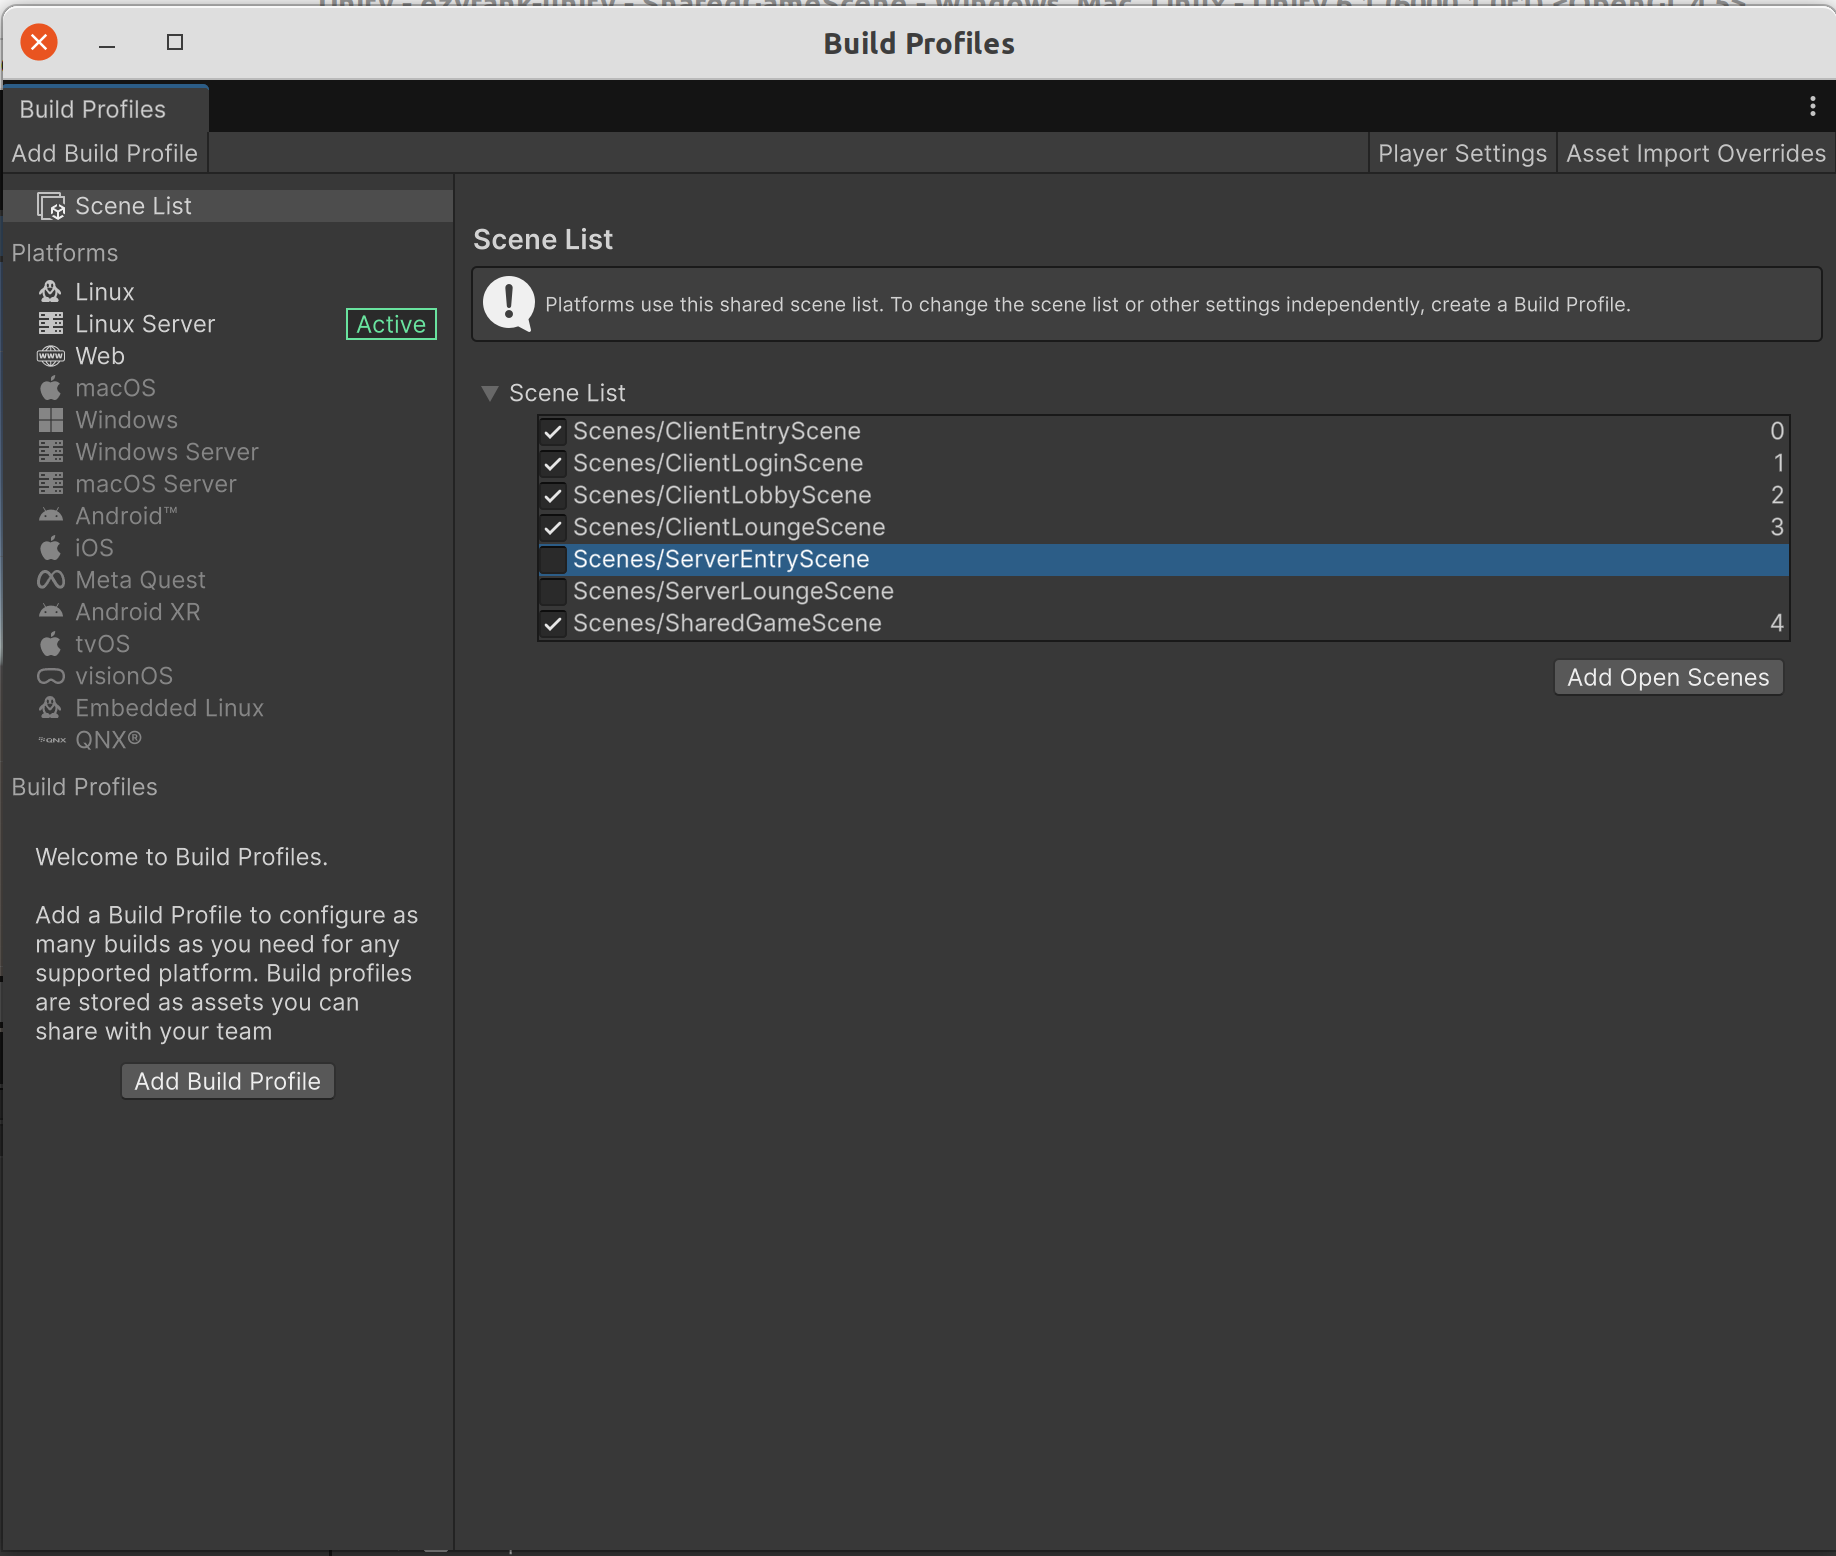Select the Web platform
The width and height of the screenshot is (1836, 1556).
pyautogui.click(x=99, y=355)
